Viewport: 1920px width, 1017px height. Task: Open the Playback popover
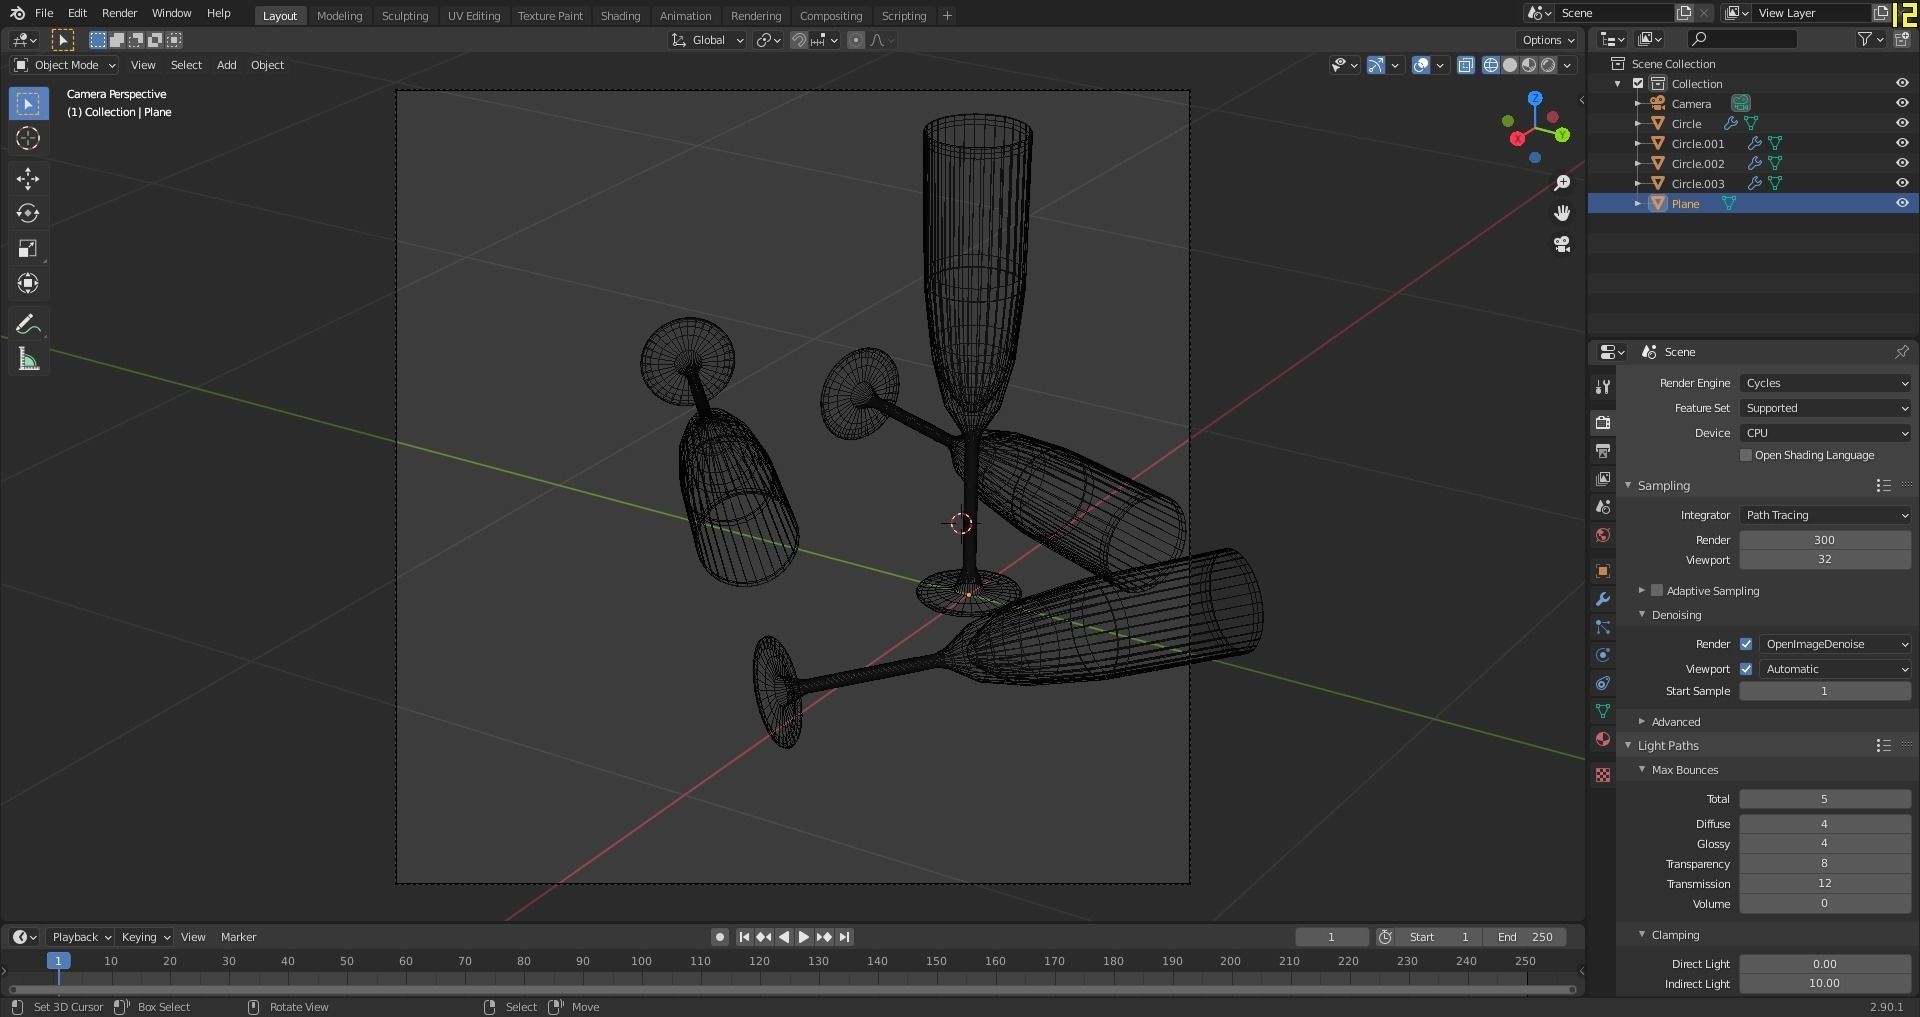coord(80,937)
